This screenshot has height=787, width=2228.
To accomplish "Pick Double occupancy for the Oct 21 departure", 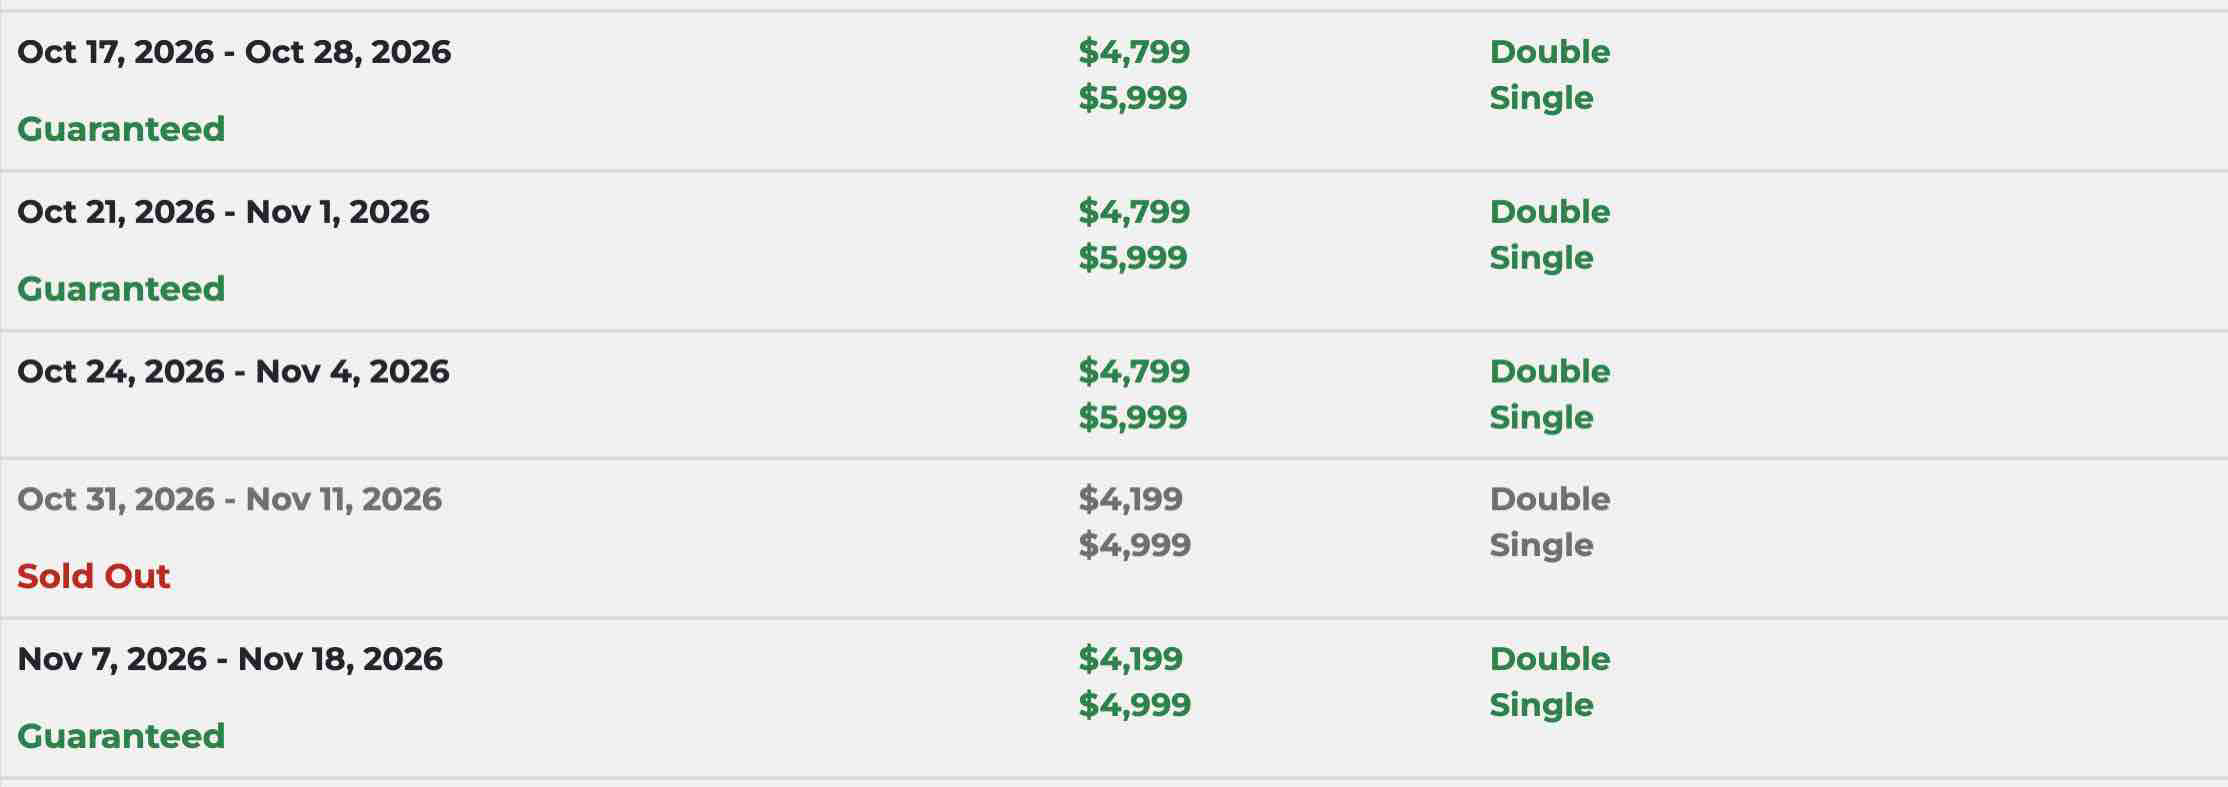I will 1549,212.
